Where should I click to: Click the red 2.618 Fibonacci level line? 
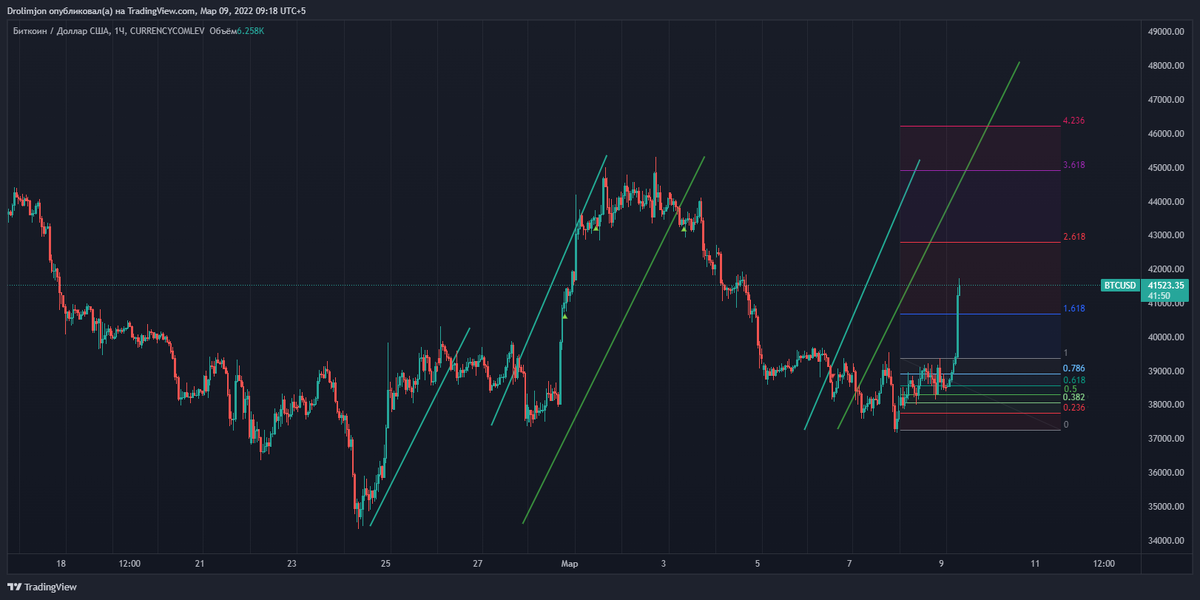coord(980,242)
